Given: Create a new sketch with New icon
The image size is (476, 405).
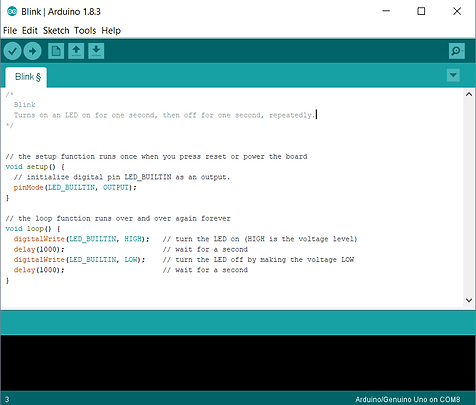Looking at the screenshot, I should click(56, 51).
